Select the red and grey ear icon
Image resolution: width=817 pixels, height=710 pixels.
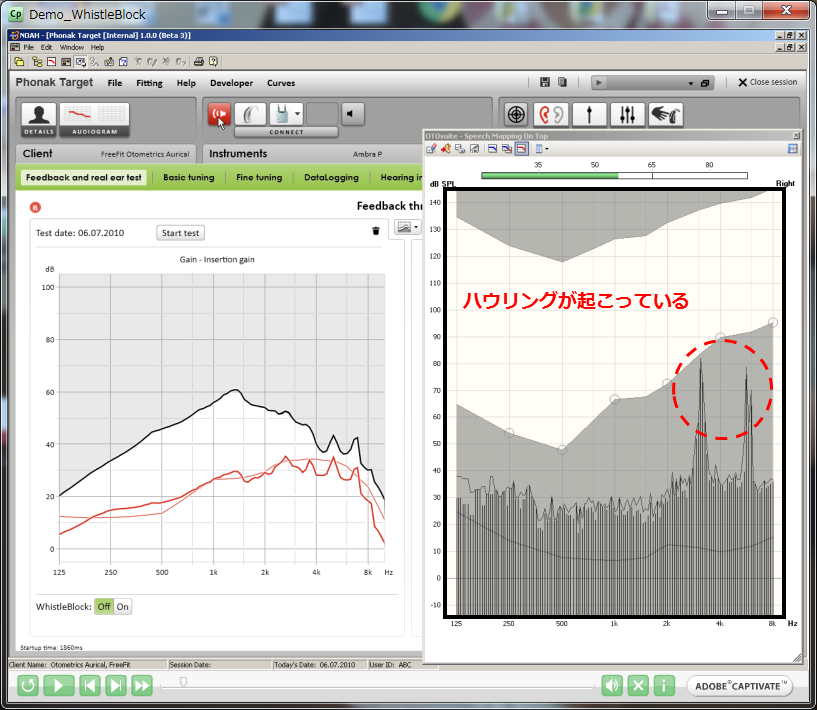(551, 114)
